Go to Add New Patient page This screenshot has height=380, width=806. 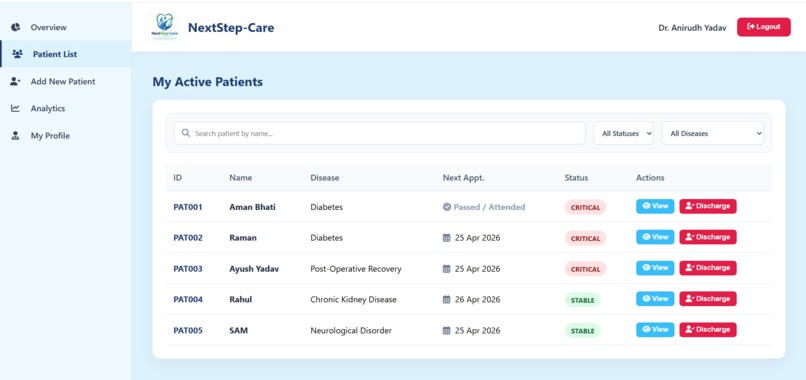66,81
